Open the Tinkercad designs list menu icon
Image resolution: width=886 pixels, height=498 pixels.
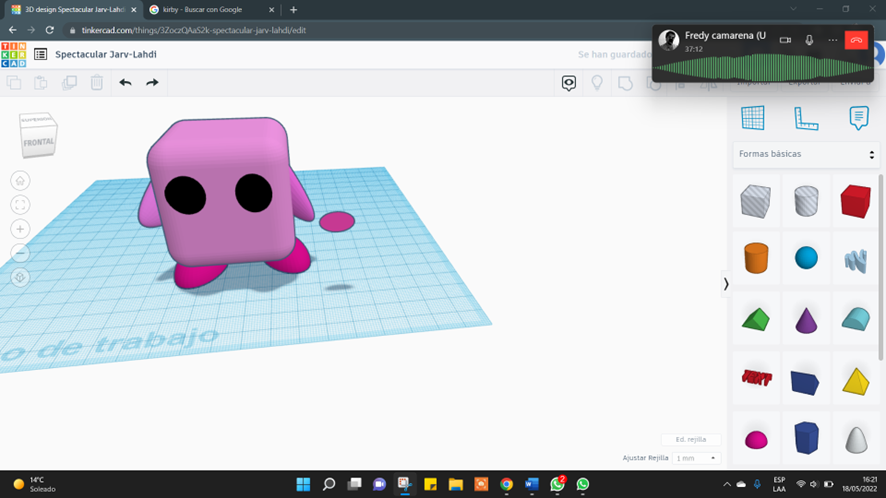pyautogui.click(x=40, y=54)
